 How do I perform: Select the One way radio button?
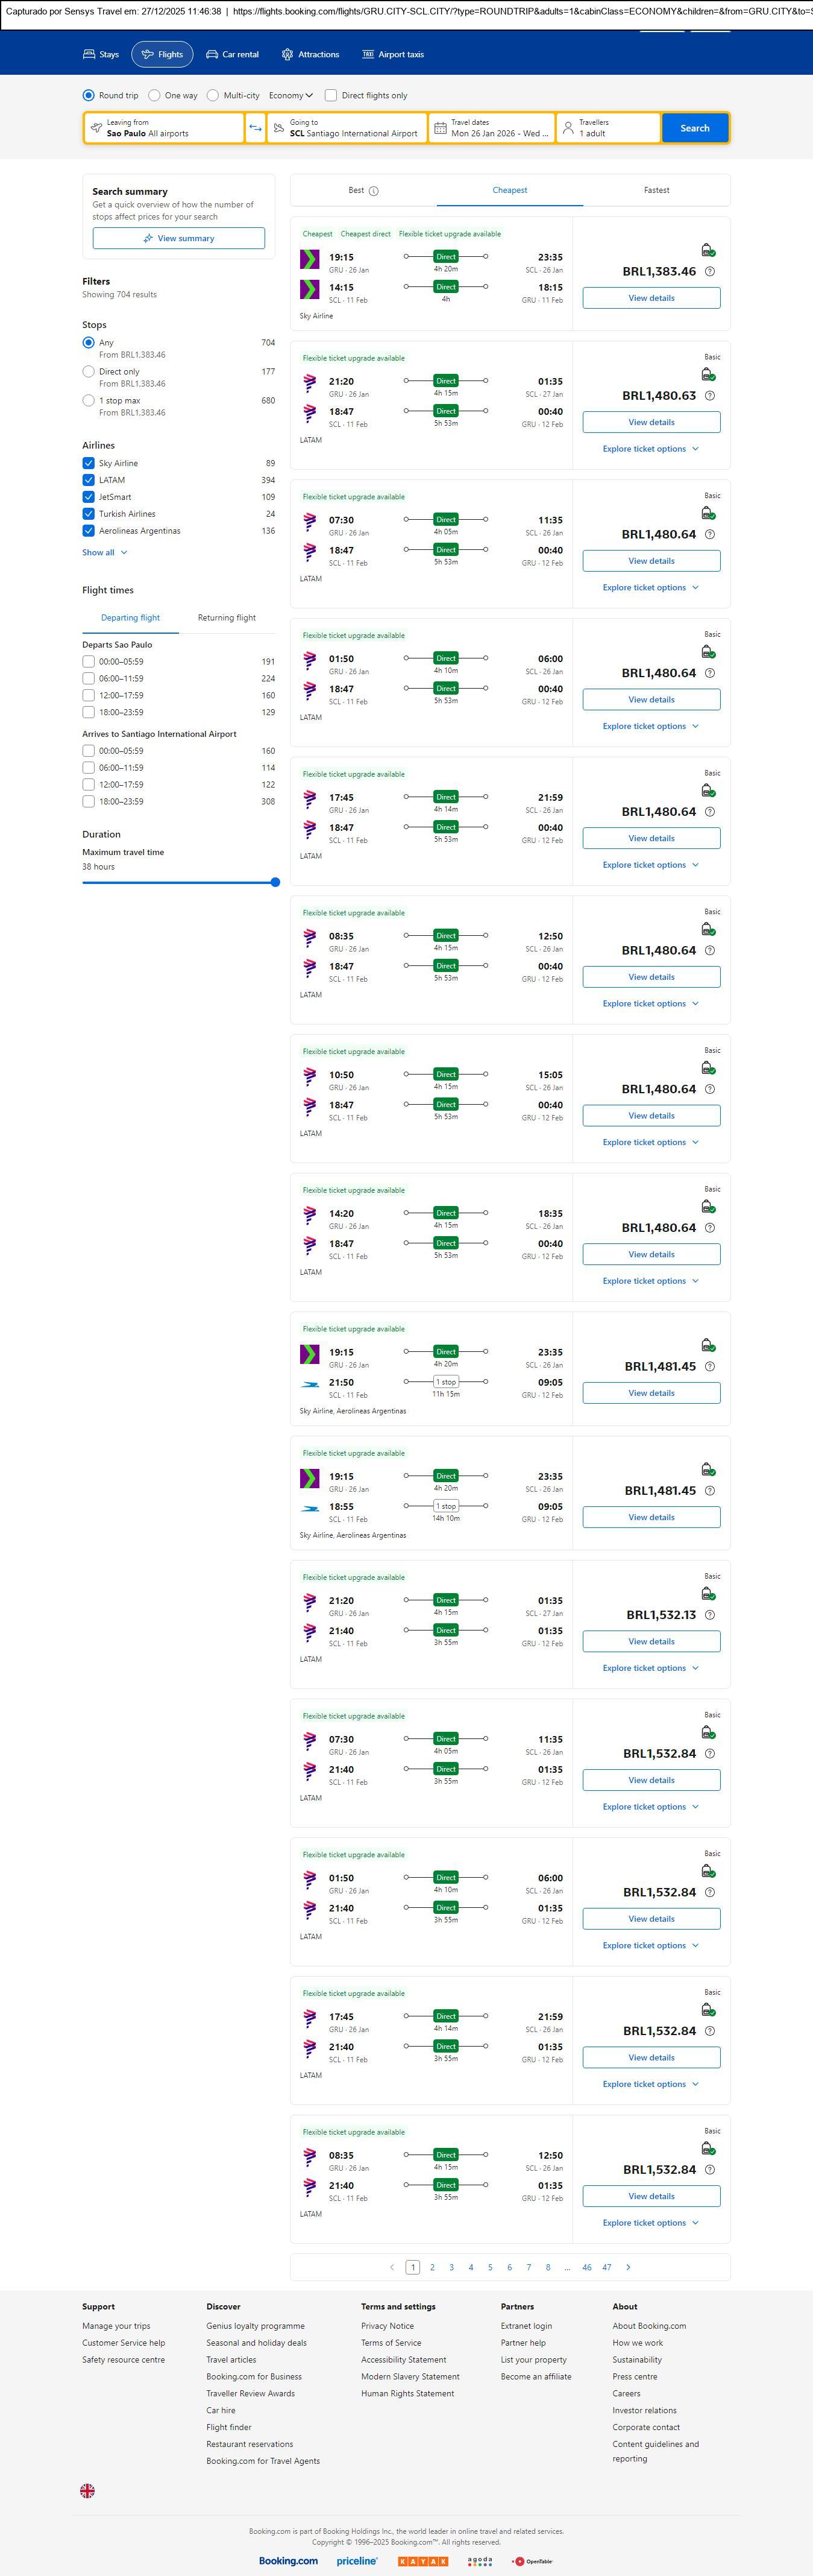coord(154,96)
